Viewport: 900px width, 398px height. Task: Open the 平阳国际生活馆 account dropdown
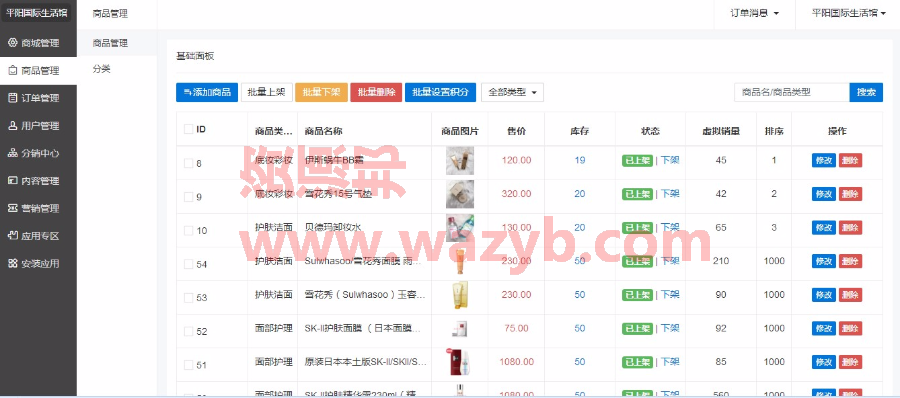848,14
